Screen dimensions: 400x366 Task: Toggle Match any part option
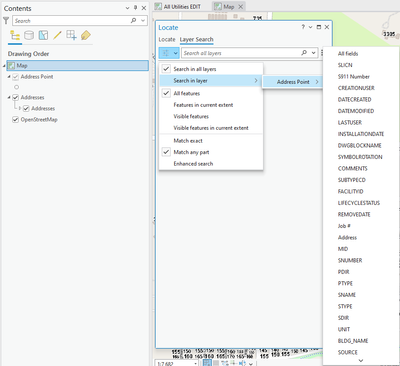coord(211,152)
